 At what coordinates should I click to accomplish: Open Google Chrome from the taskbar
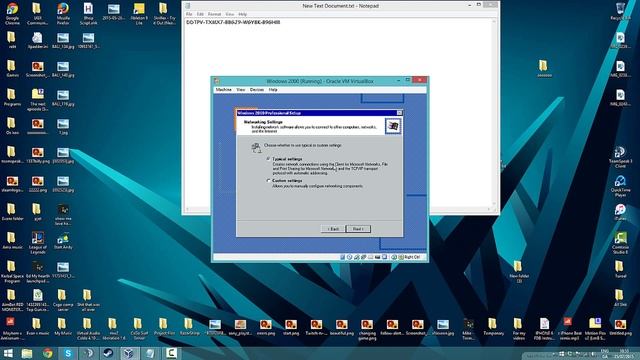click(x=48, y=353)
